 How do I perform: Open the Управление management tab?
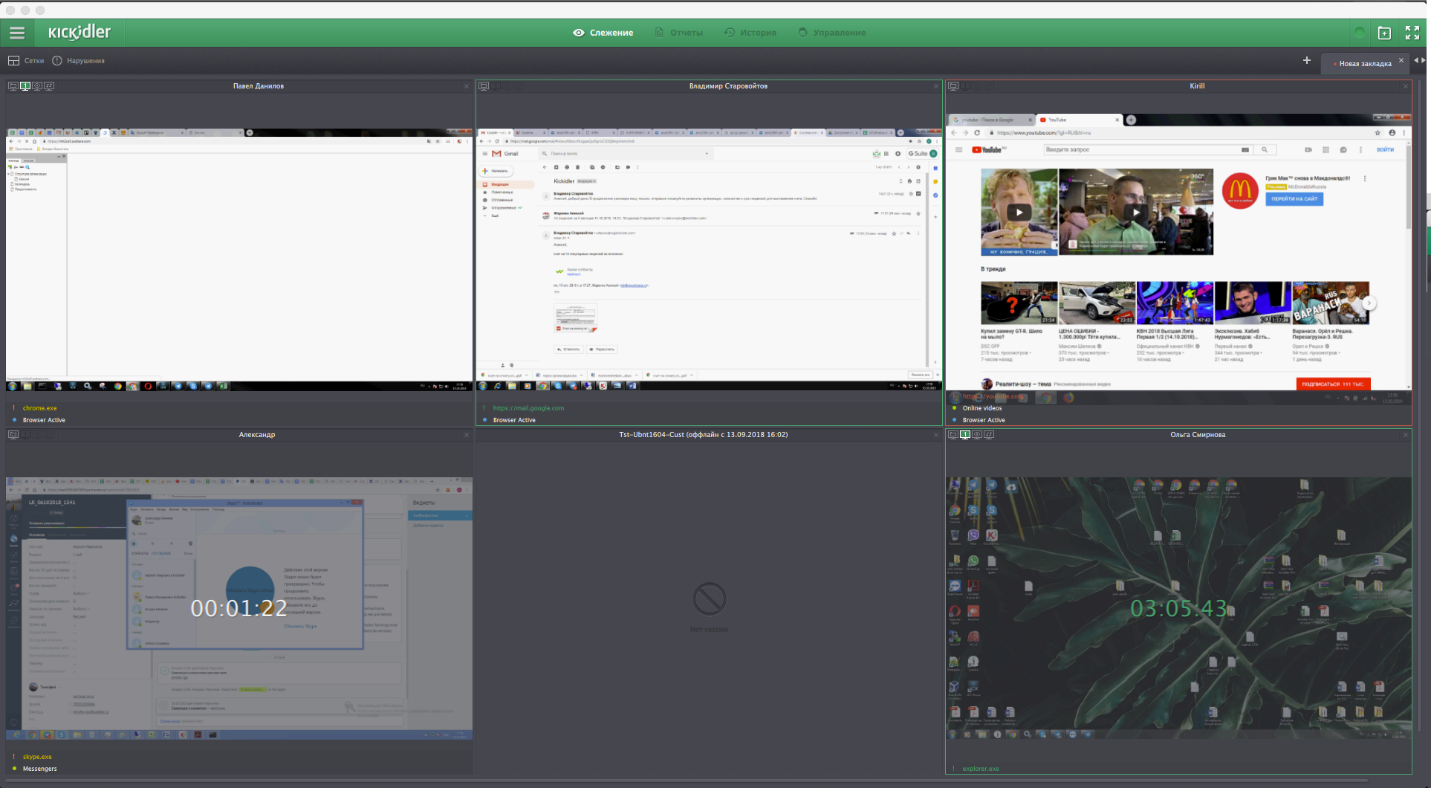pos(831,33)
